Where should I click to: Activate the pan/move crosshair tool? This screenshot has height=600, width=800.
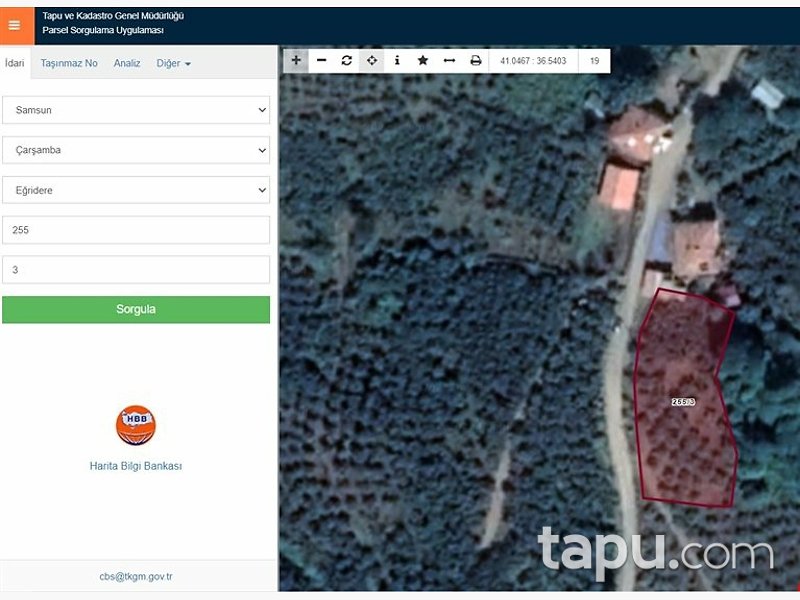point(372,61)
